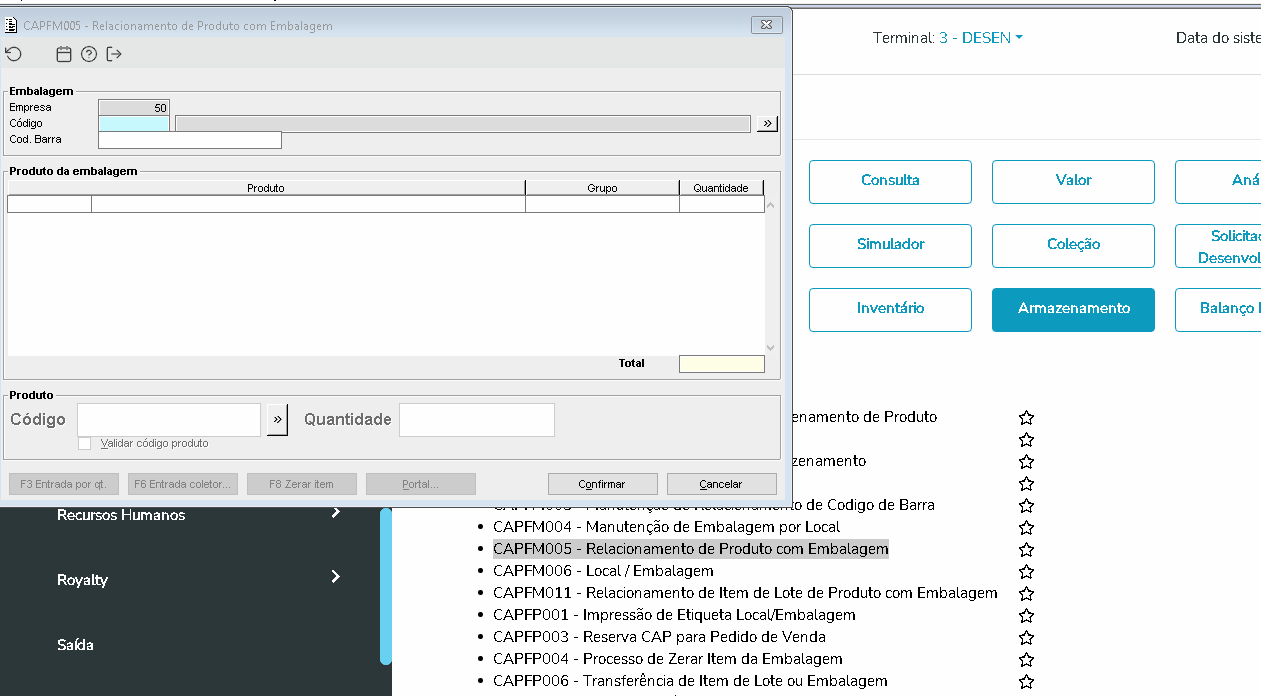The width and height of the screenshot is (1261, 696).
Task: Click F8 Zerar item button
Action: [301, 484]
